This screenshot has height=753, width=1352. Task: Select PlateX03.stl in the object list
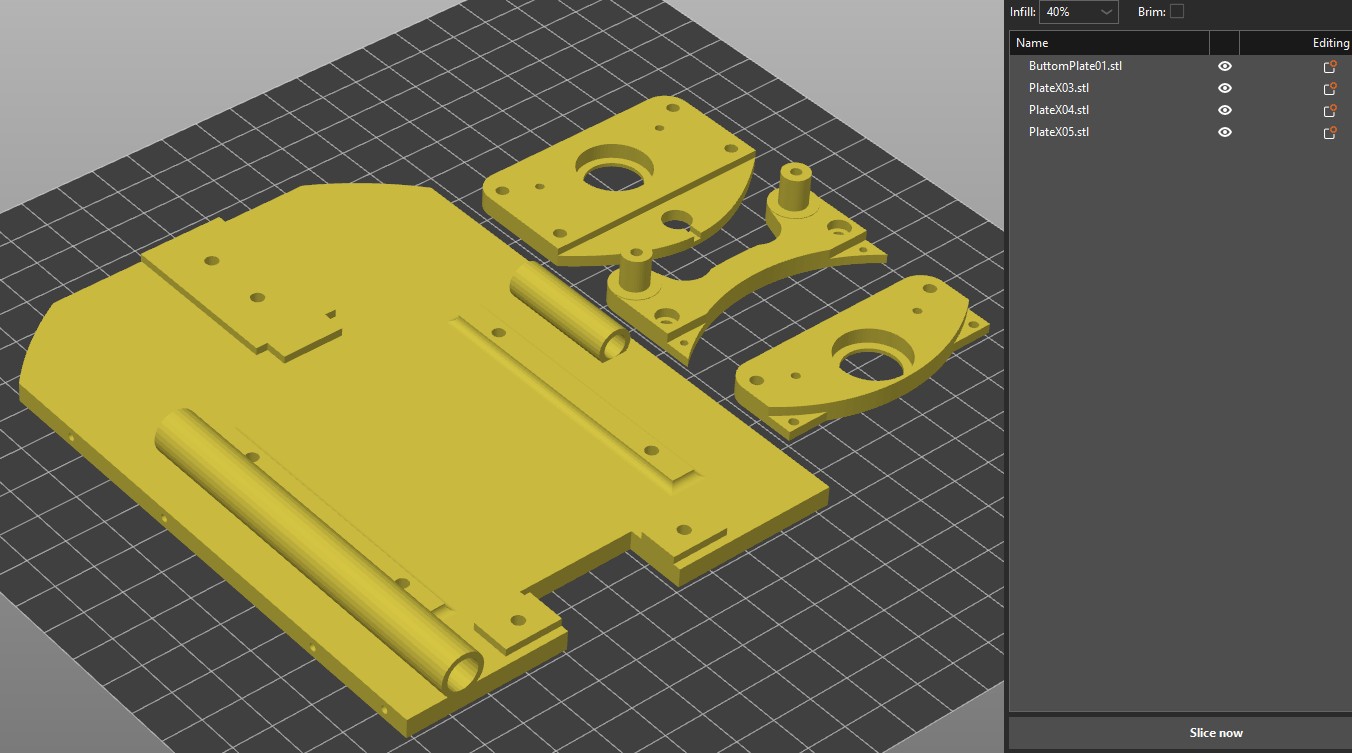click(x=1058, y=88)
